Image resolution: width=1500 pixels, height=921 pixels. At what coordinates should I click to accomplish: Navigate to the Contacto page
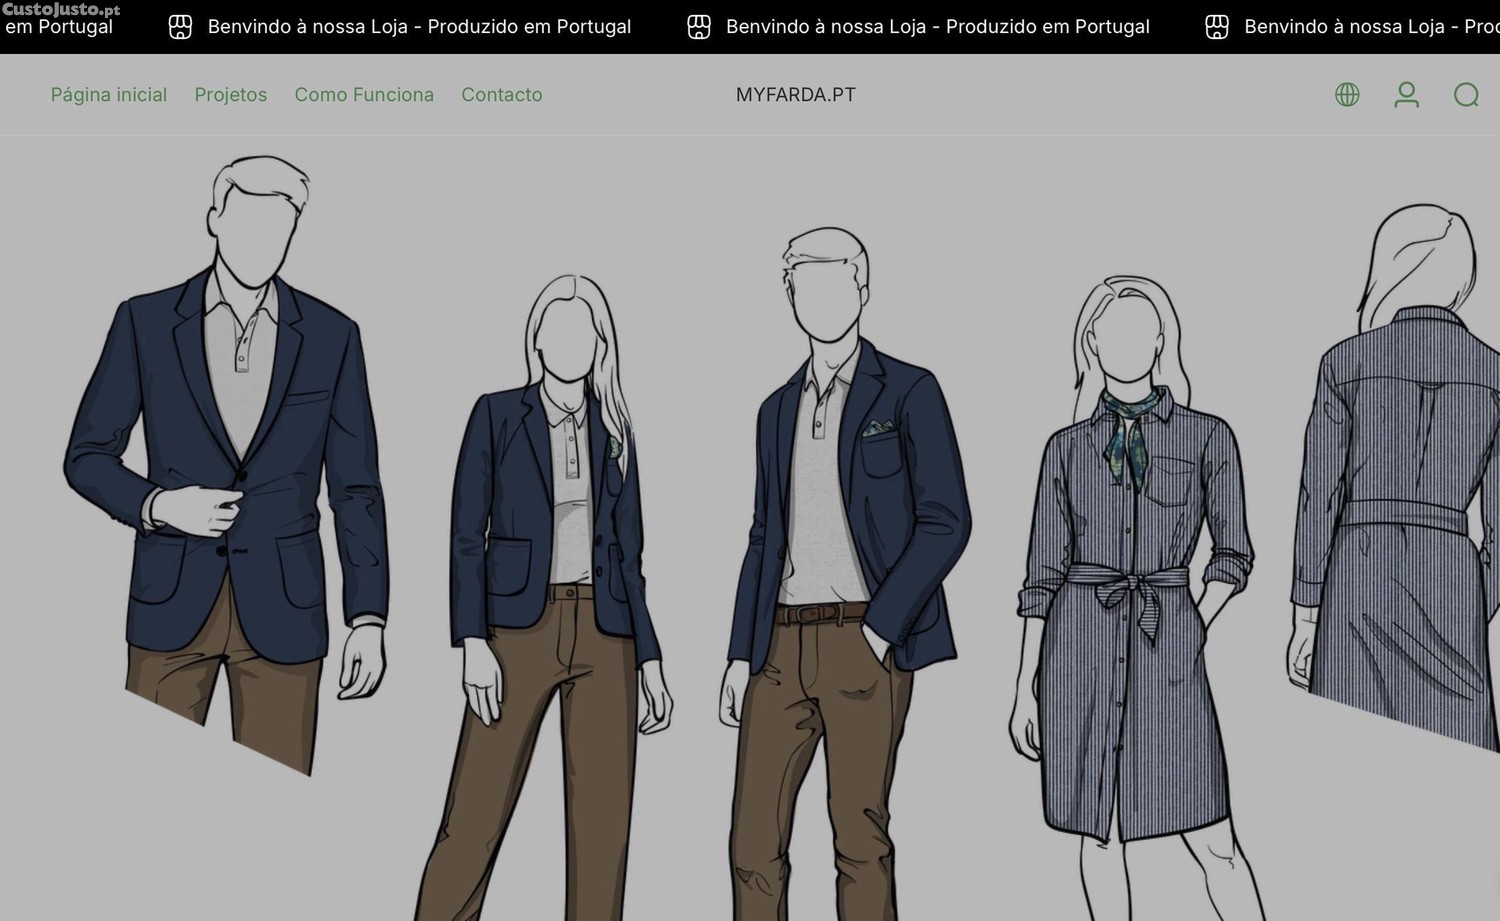[502, 95]
